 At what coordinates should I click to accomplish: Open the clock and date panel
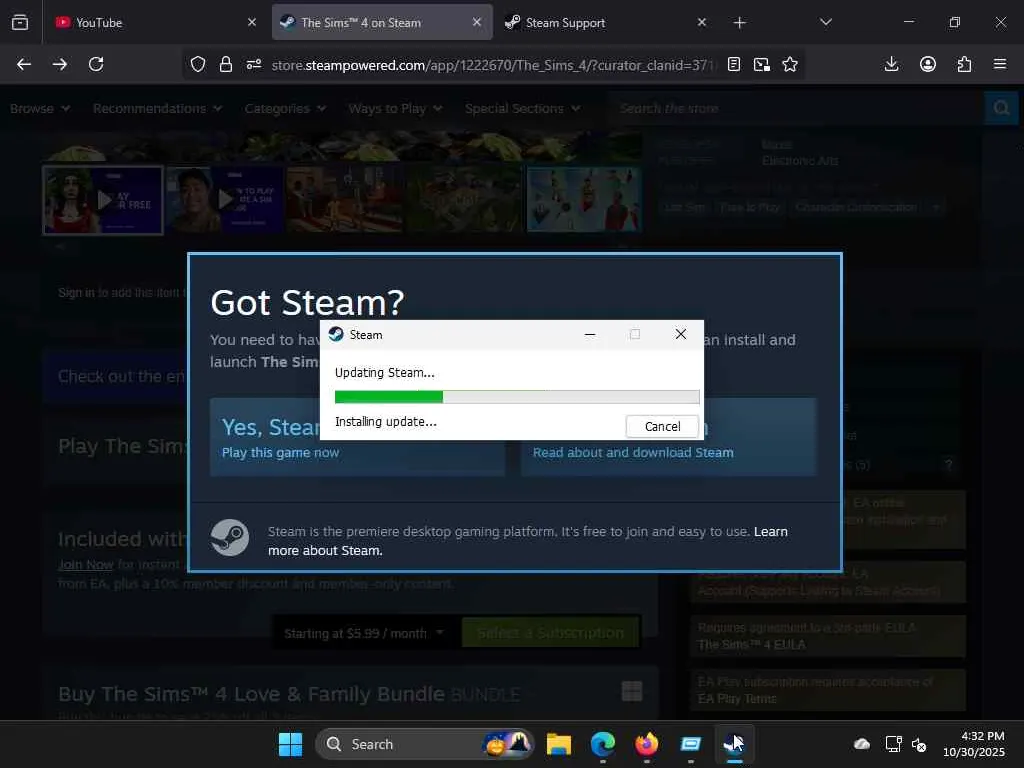(x=974, y=744)
